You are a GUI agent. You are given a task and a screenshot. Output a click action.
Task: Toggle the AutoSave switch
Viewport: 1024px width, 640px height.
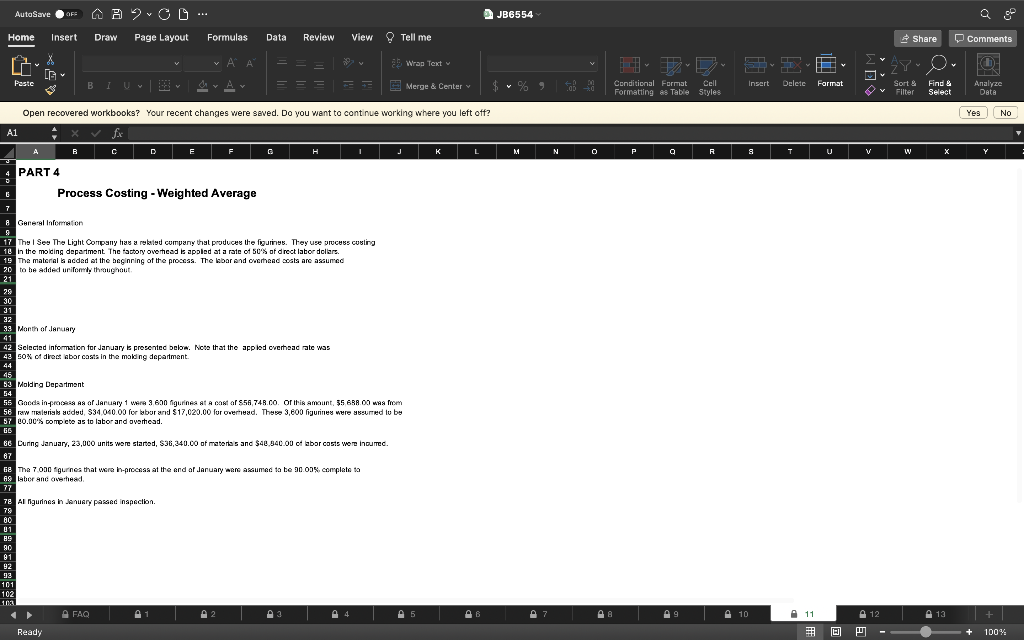pyautogui.click(x=68, y=14)
